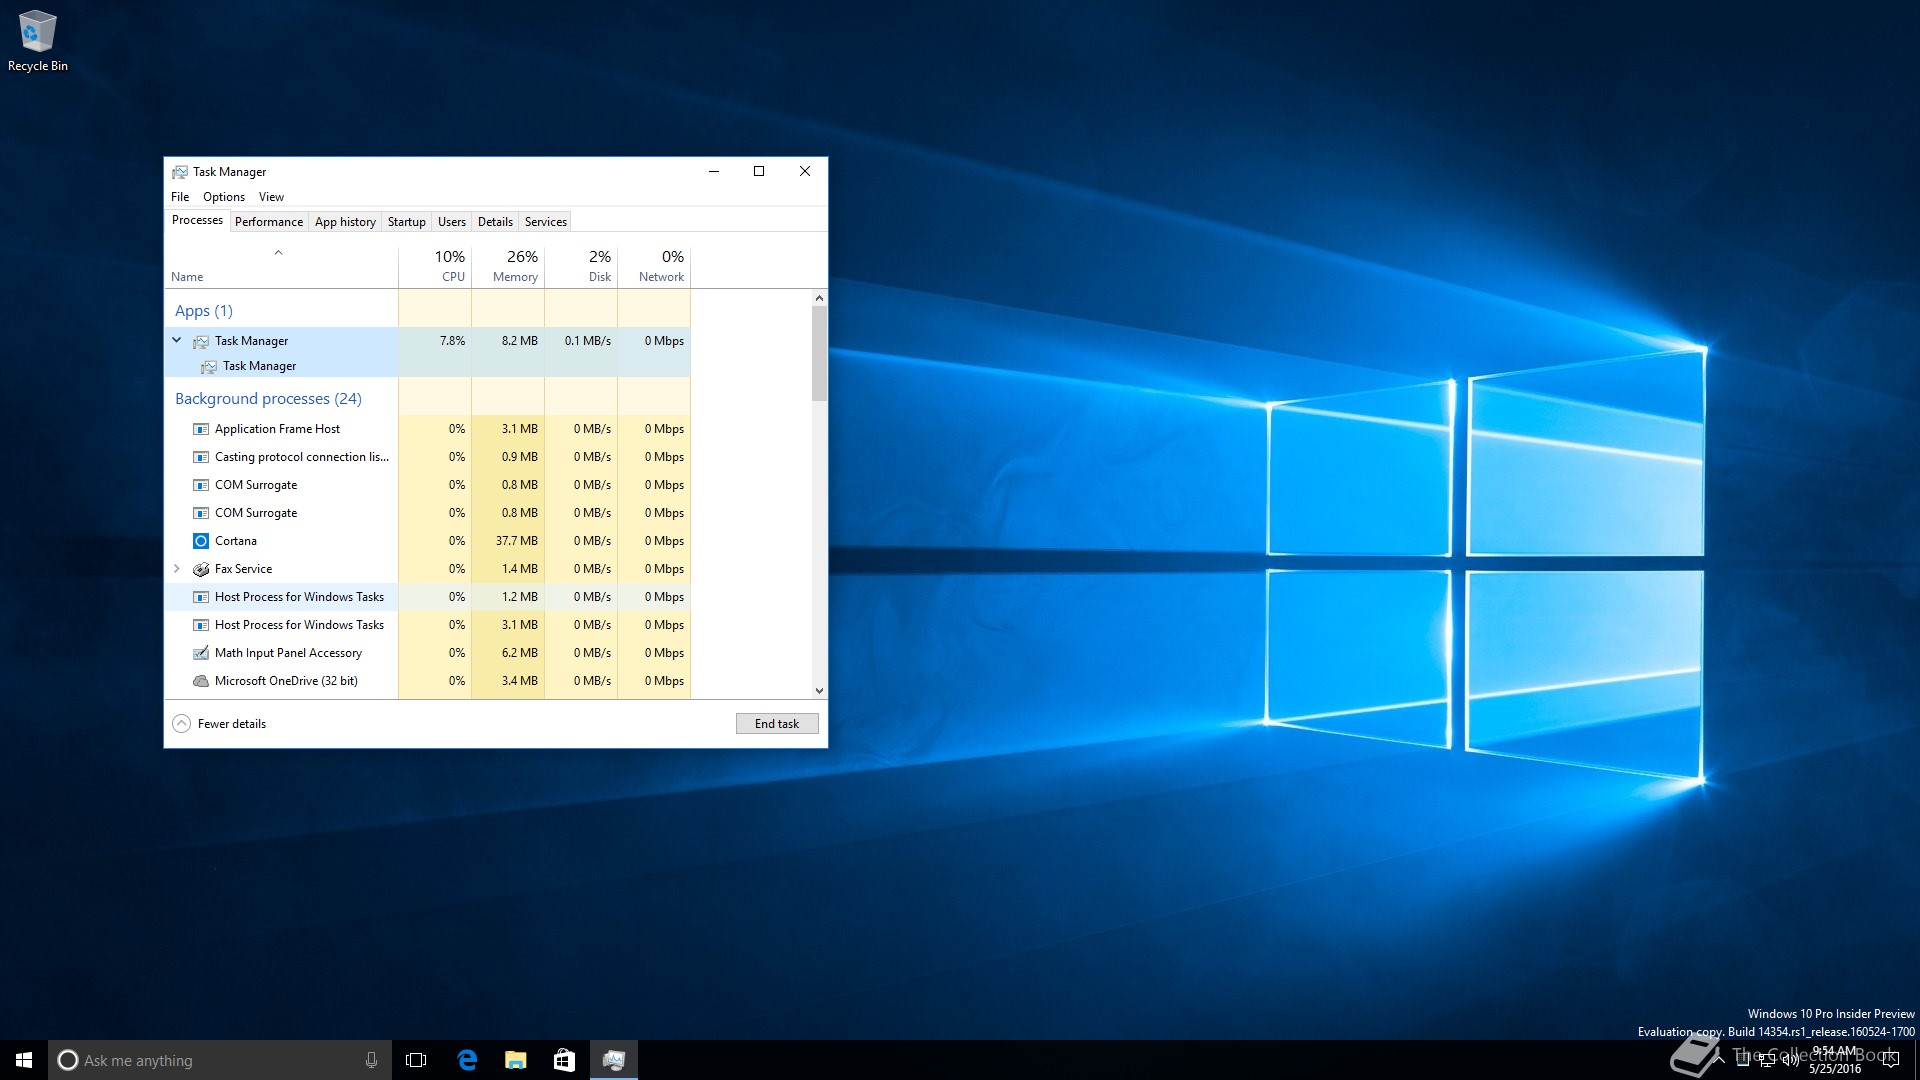Viewport: 1920px width, 1080px height.
Task: Click the Cortana process icon
Action: tap(201, 541)
